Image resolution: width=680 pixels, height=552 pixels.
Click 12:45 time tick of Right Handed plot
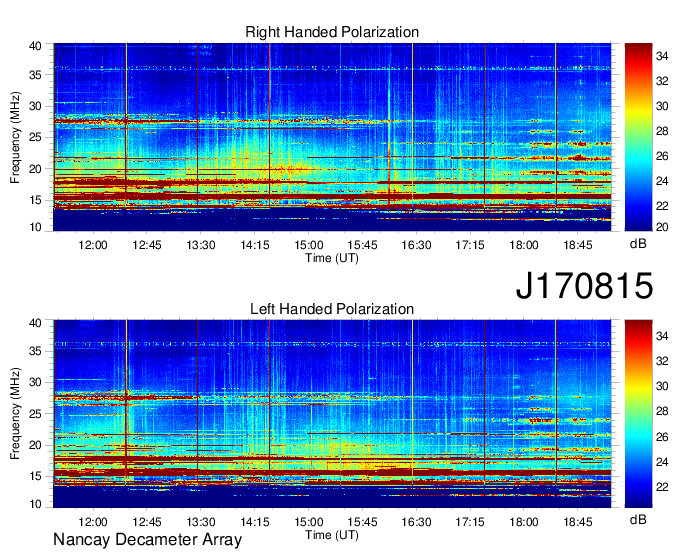pos(147,245)
